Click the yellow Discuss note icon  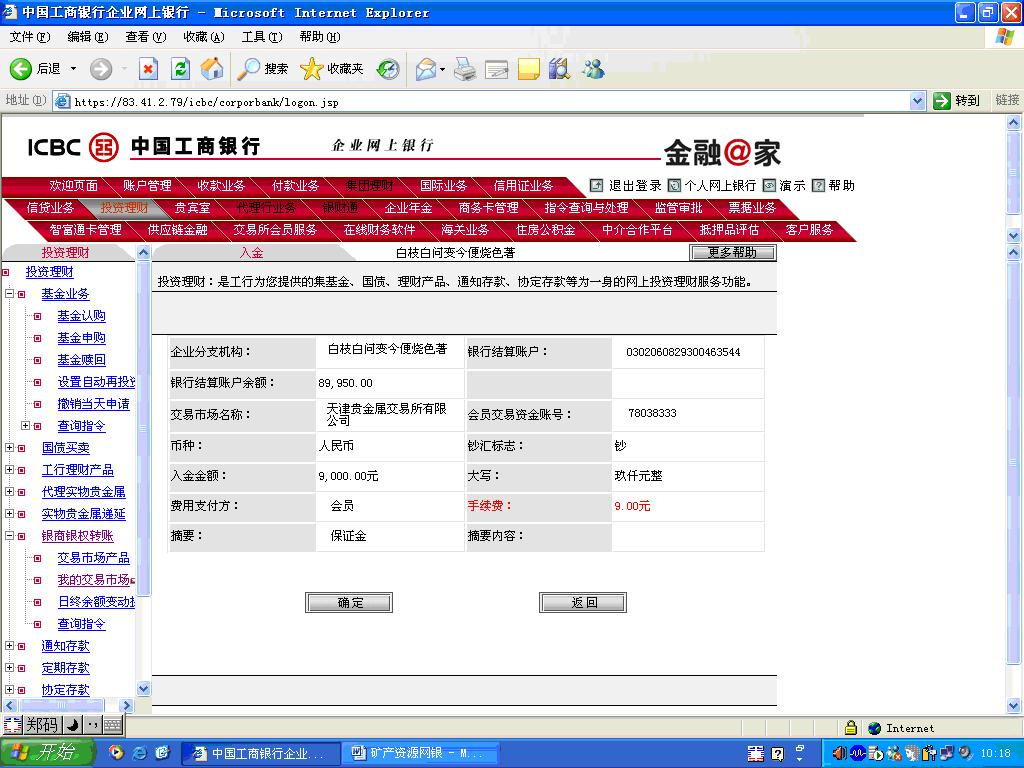tap(528, 69)
